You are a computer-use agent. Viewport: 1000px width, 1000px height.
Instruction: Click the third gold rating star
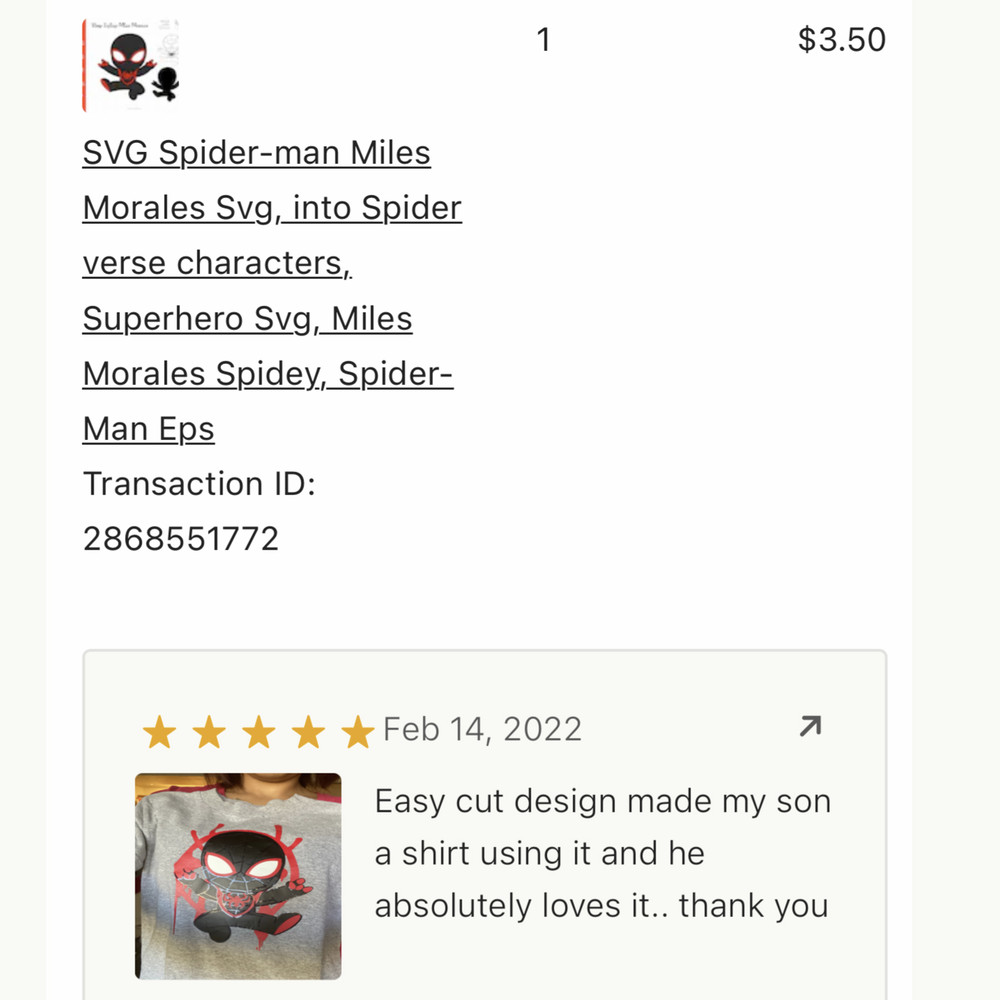point(258,733)
